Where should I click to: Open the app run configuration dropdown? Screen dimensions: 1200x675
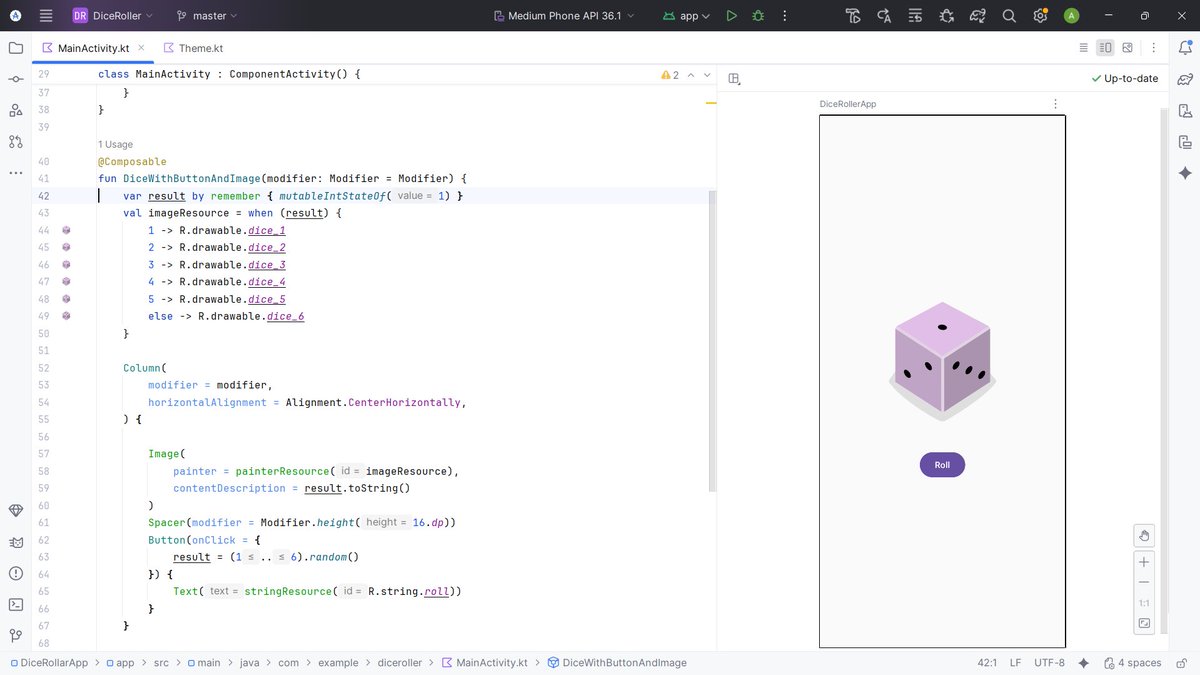(685, 15)
